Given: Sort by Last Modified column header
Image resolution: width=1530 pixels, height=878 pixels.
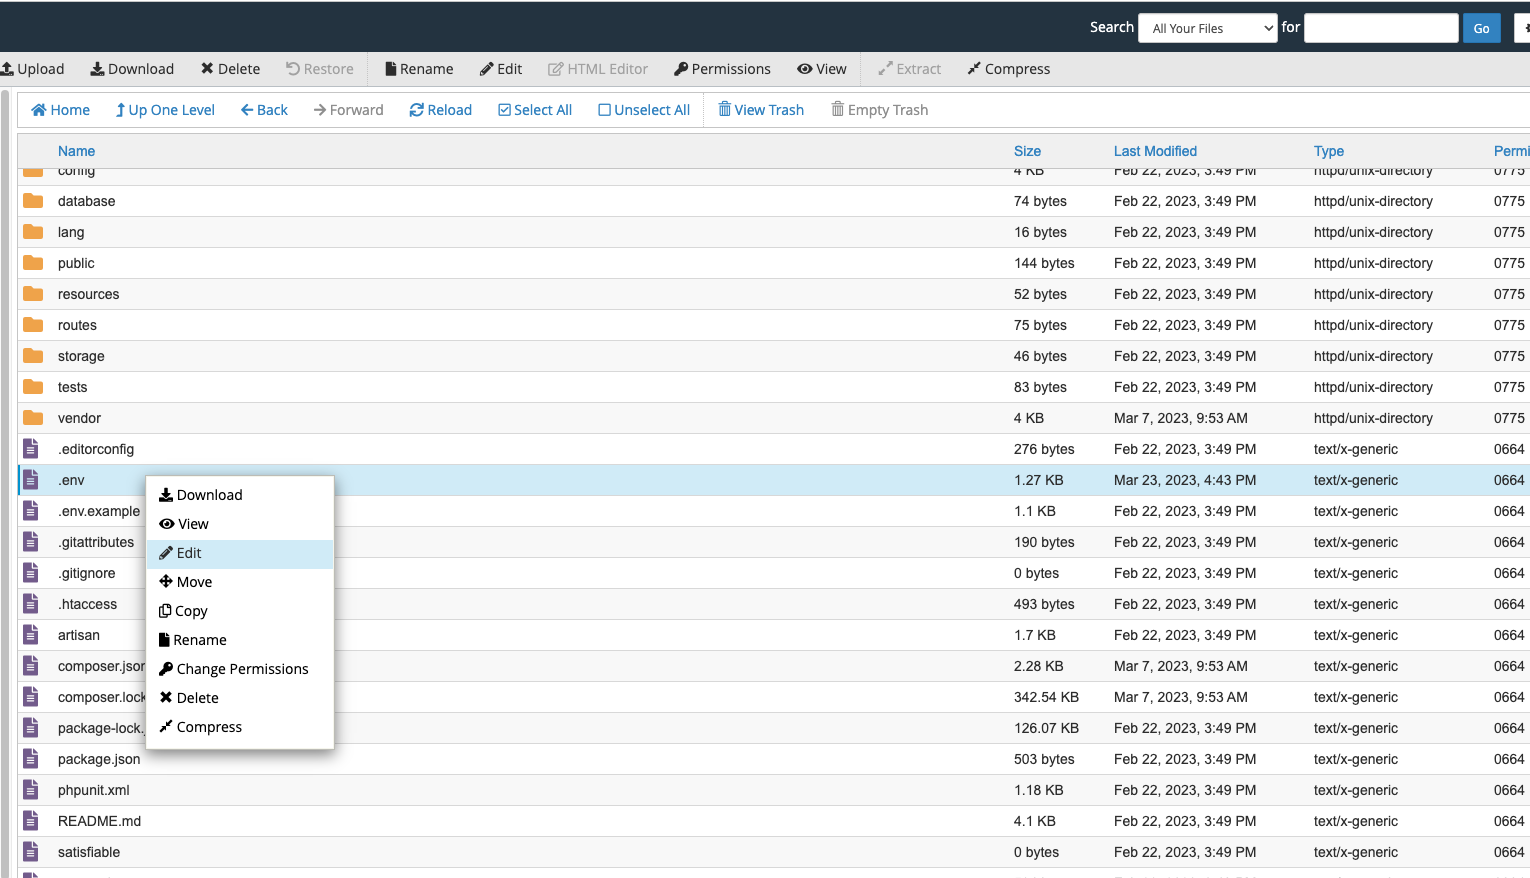Looking at the screenshot, I should [x=1155, y=151].
